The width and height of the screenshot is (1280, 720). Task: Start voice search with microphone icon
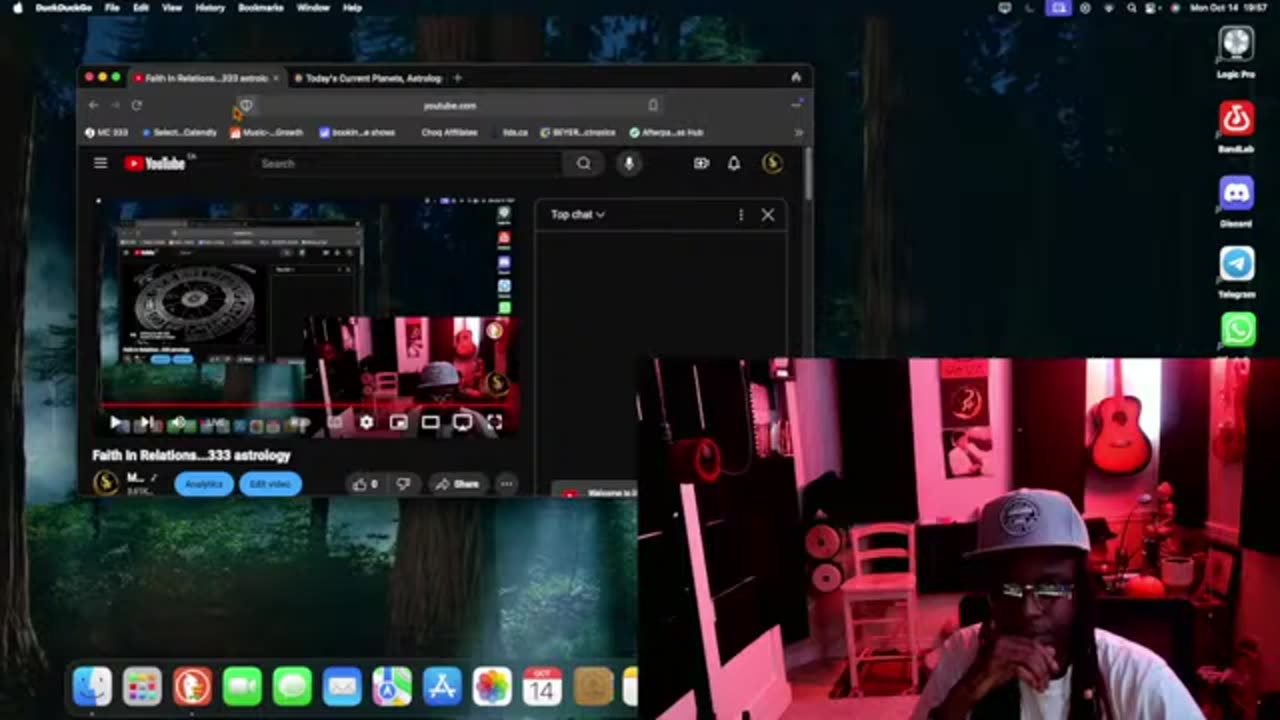tap(628, 163)
